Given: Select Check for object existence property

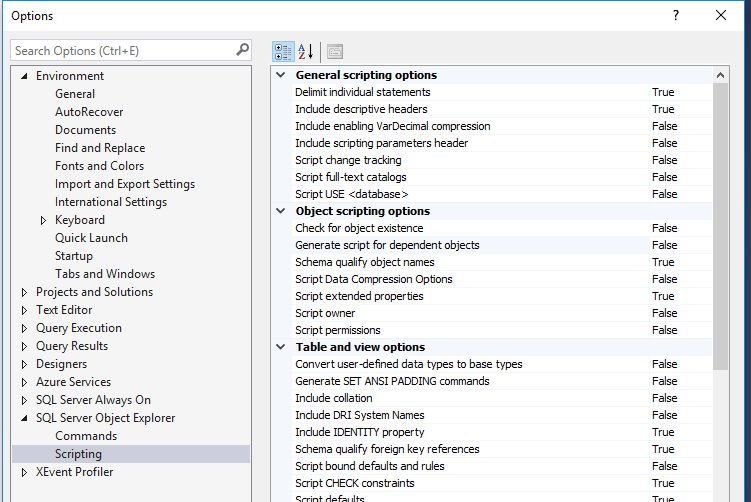Looking at the screenshot, I should click(x=359, y=228).
